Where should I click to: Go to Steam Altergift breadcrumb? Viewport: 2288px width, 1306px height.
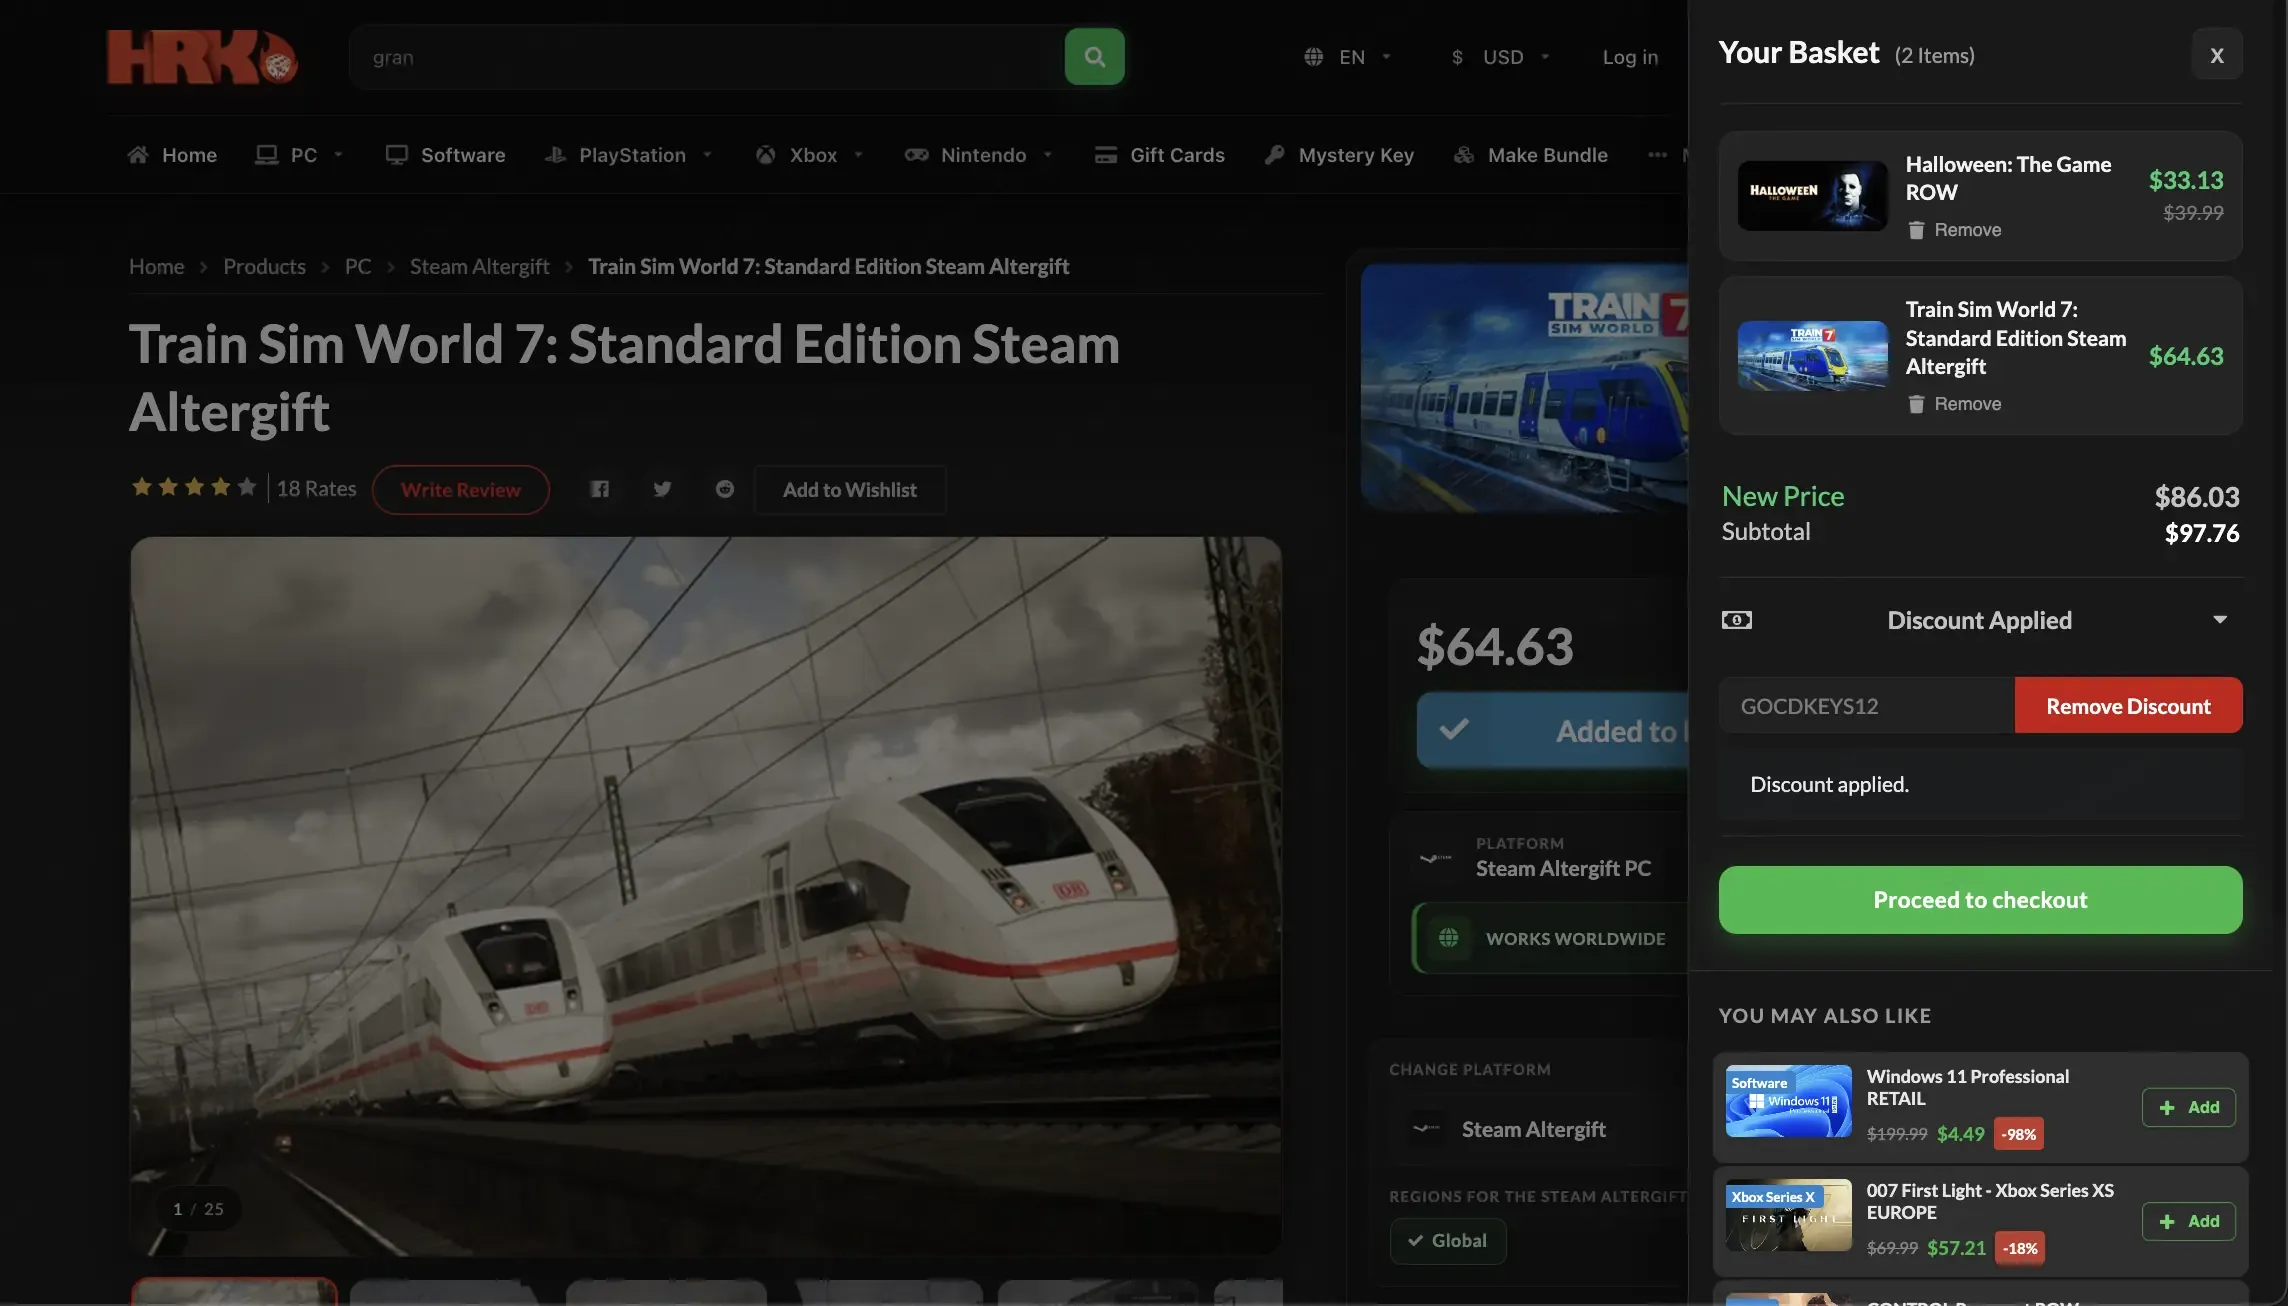(x=479, y=266)
